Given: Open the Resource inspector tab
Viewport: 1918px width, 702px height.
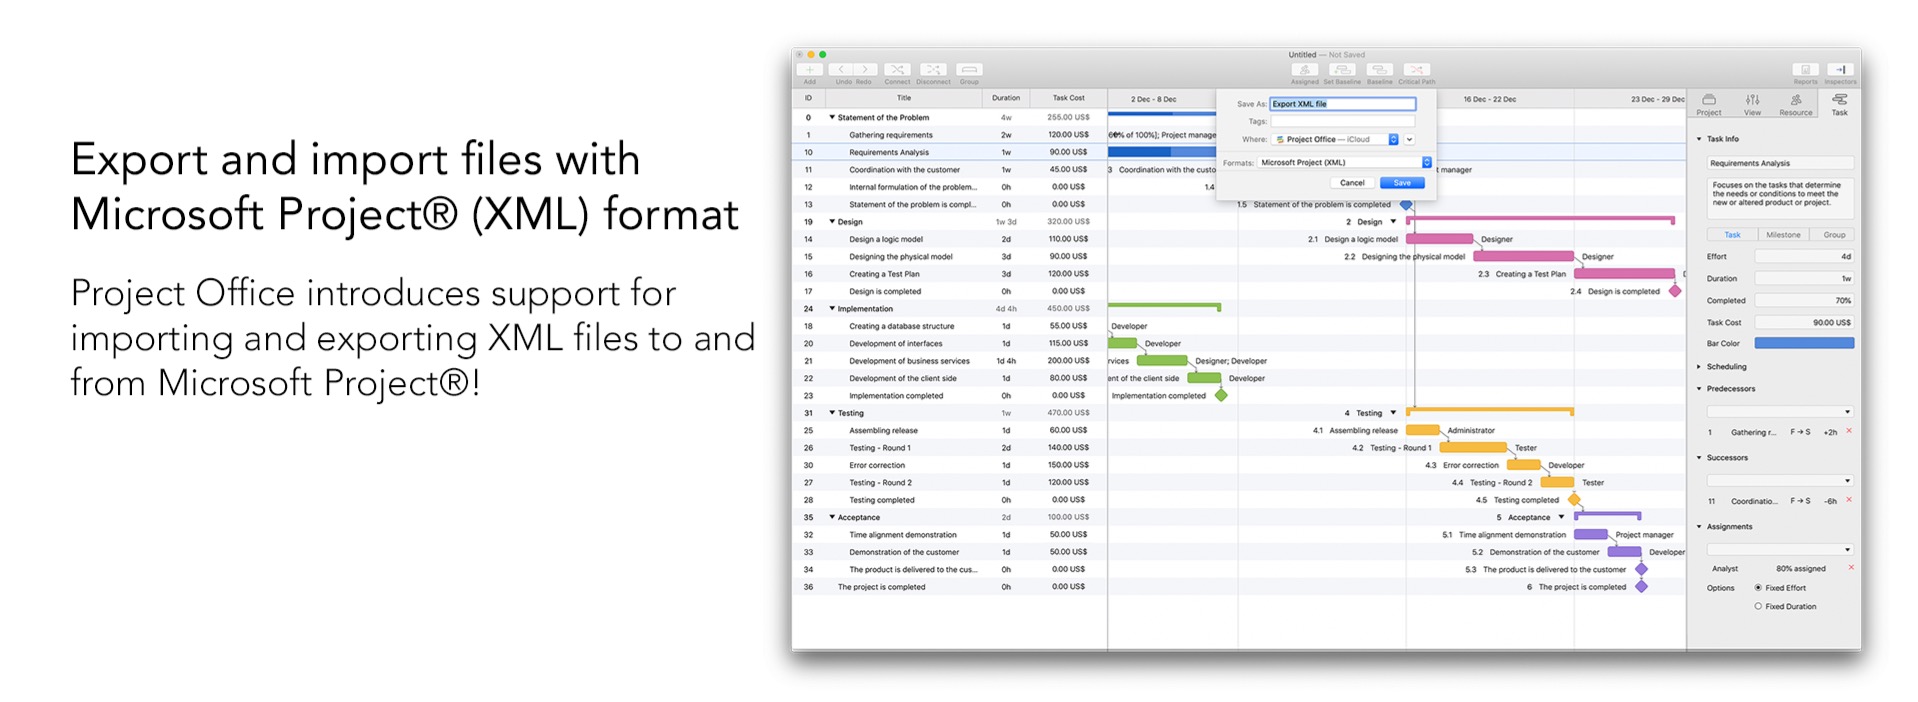Looking at the screenshot, I should (x=1796, y=104).
